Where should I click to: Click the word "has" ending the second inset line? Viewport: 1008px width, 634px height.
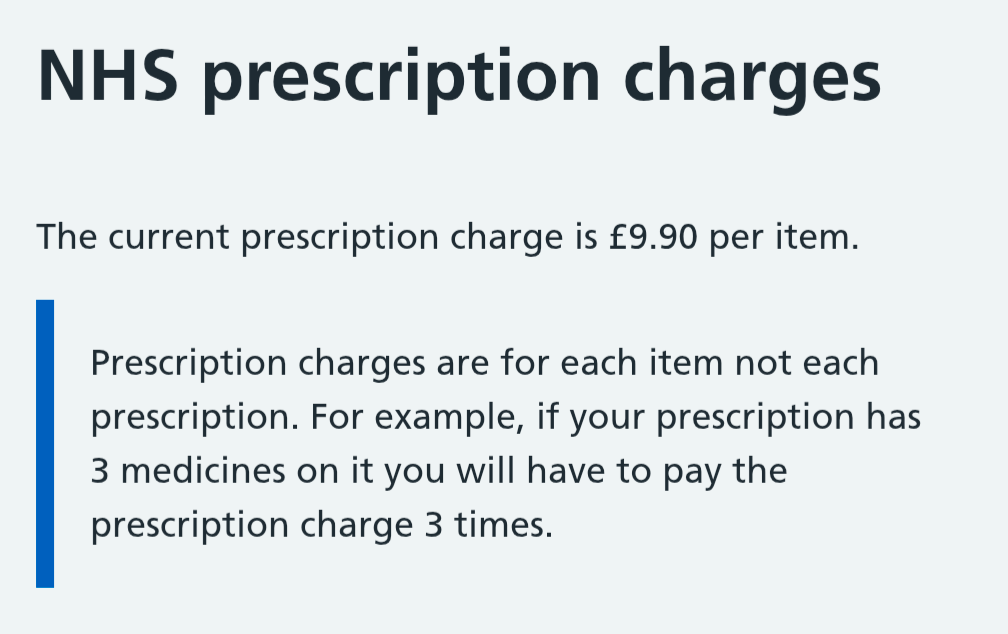(x=892, y=416)
